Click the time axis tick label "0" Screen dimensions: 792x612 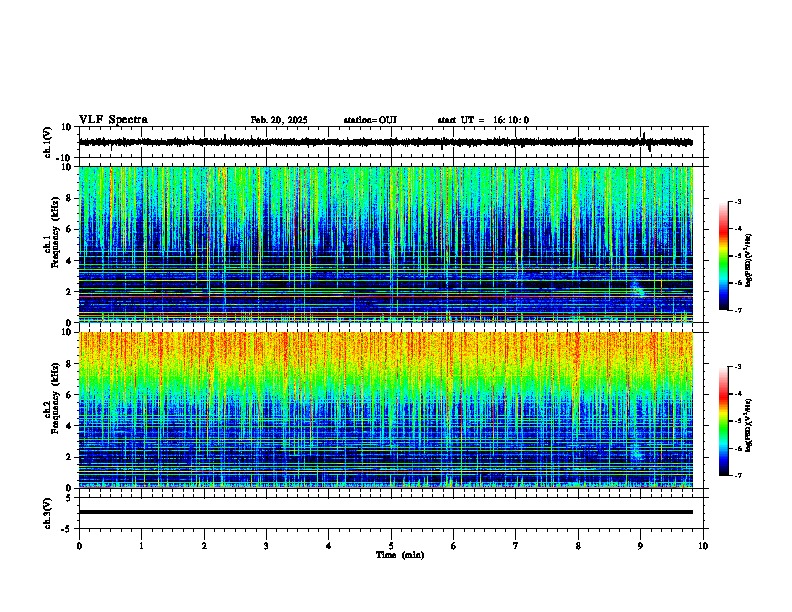pos(79,546)
